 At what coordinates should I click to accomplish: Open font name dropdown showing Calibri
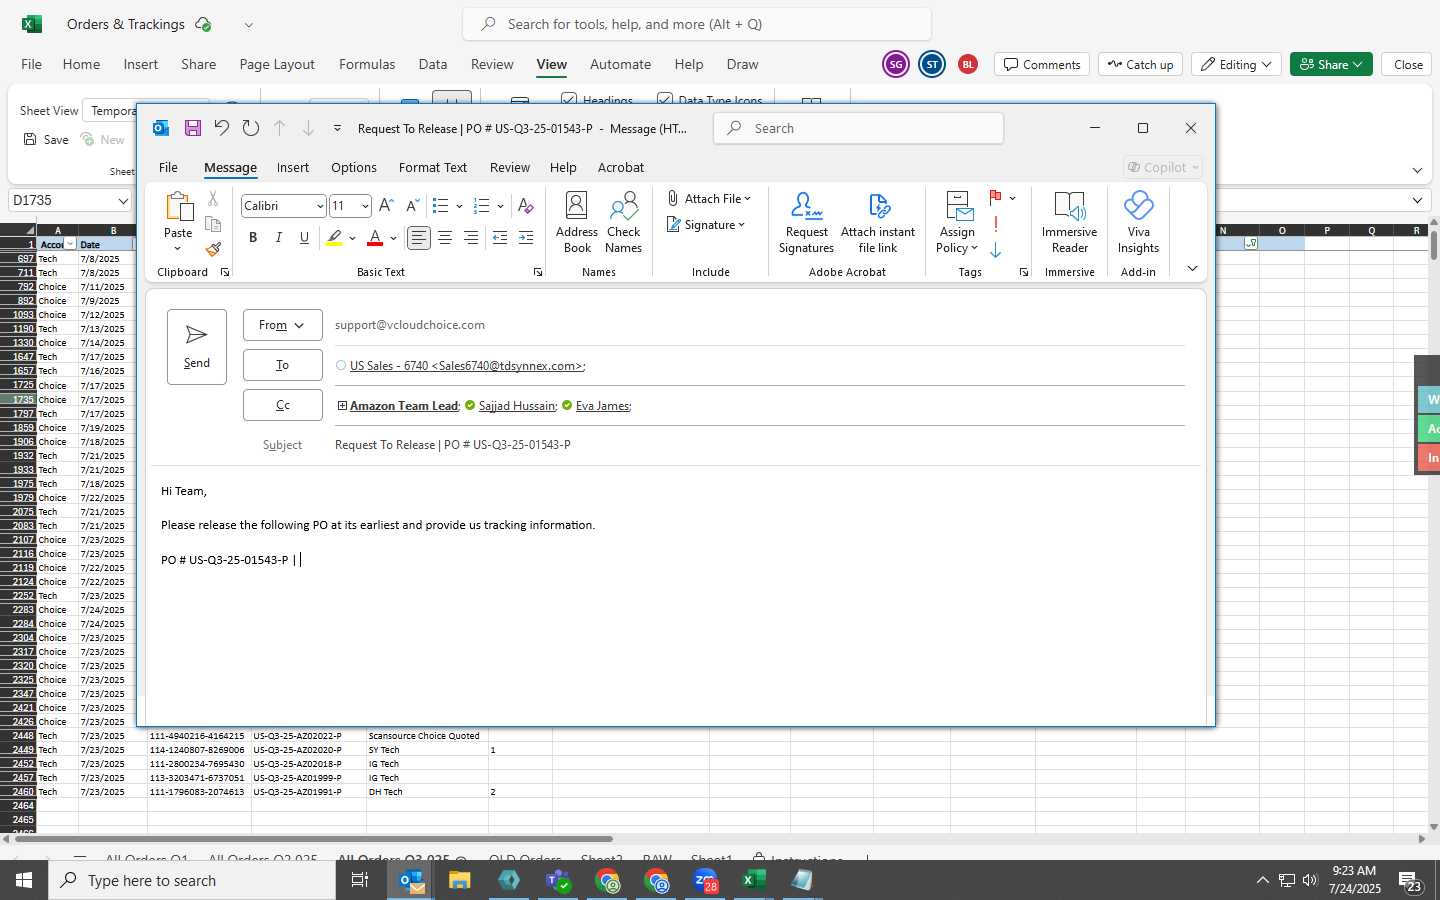pos(319,206)
